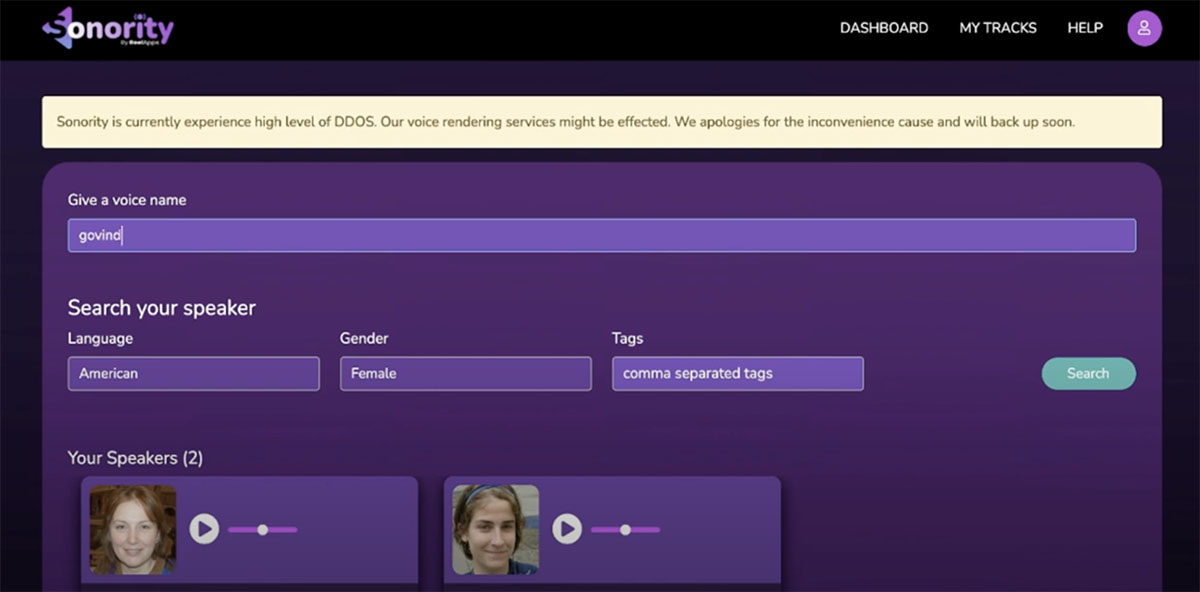Image resolution: width=1200 pixels, height=592 pixels.
Task: Open the user profile avatar icon
Action: pos(1144,28)
